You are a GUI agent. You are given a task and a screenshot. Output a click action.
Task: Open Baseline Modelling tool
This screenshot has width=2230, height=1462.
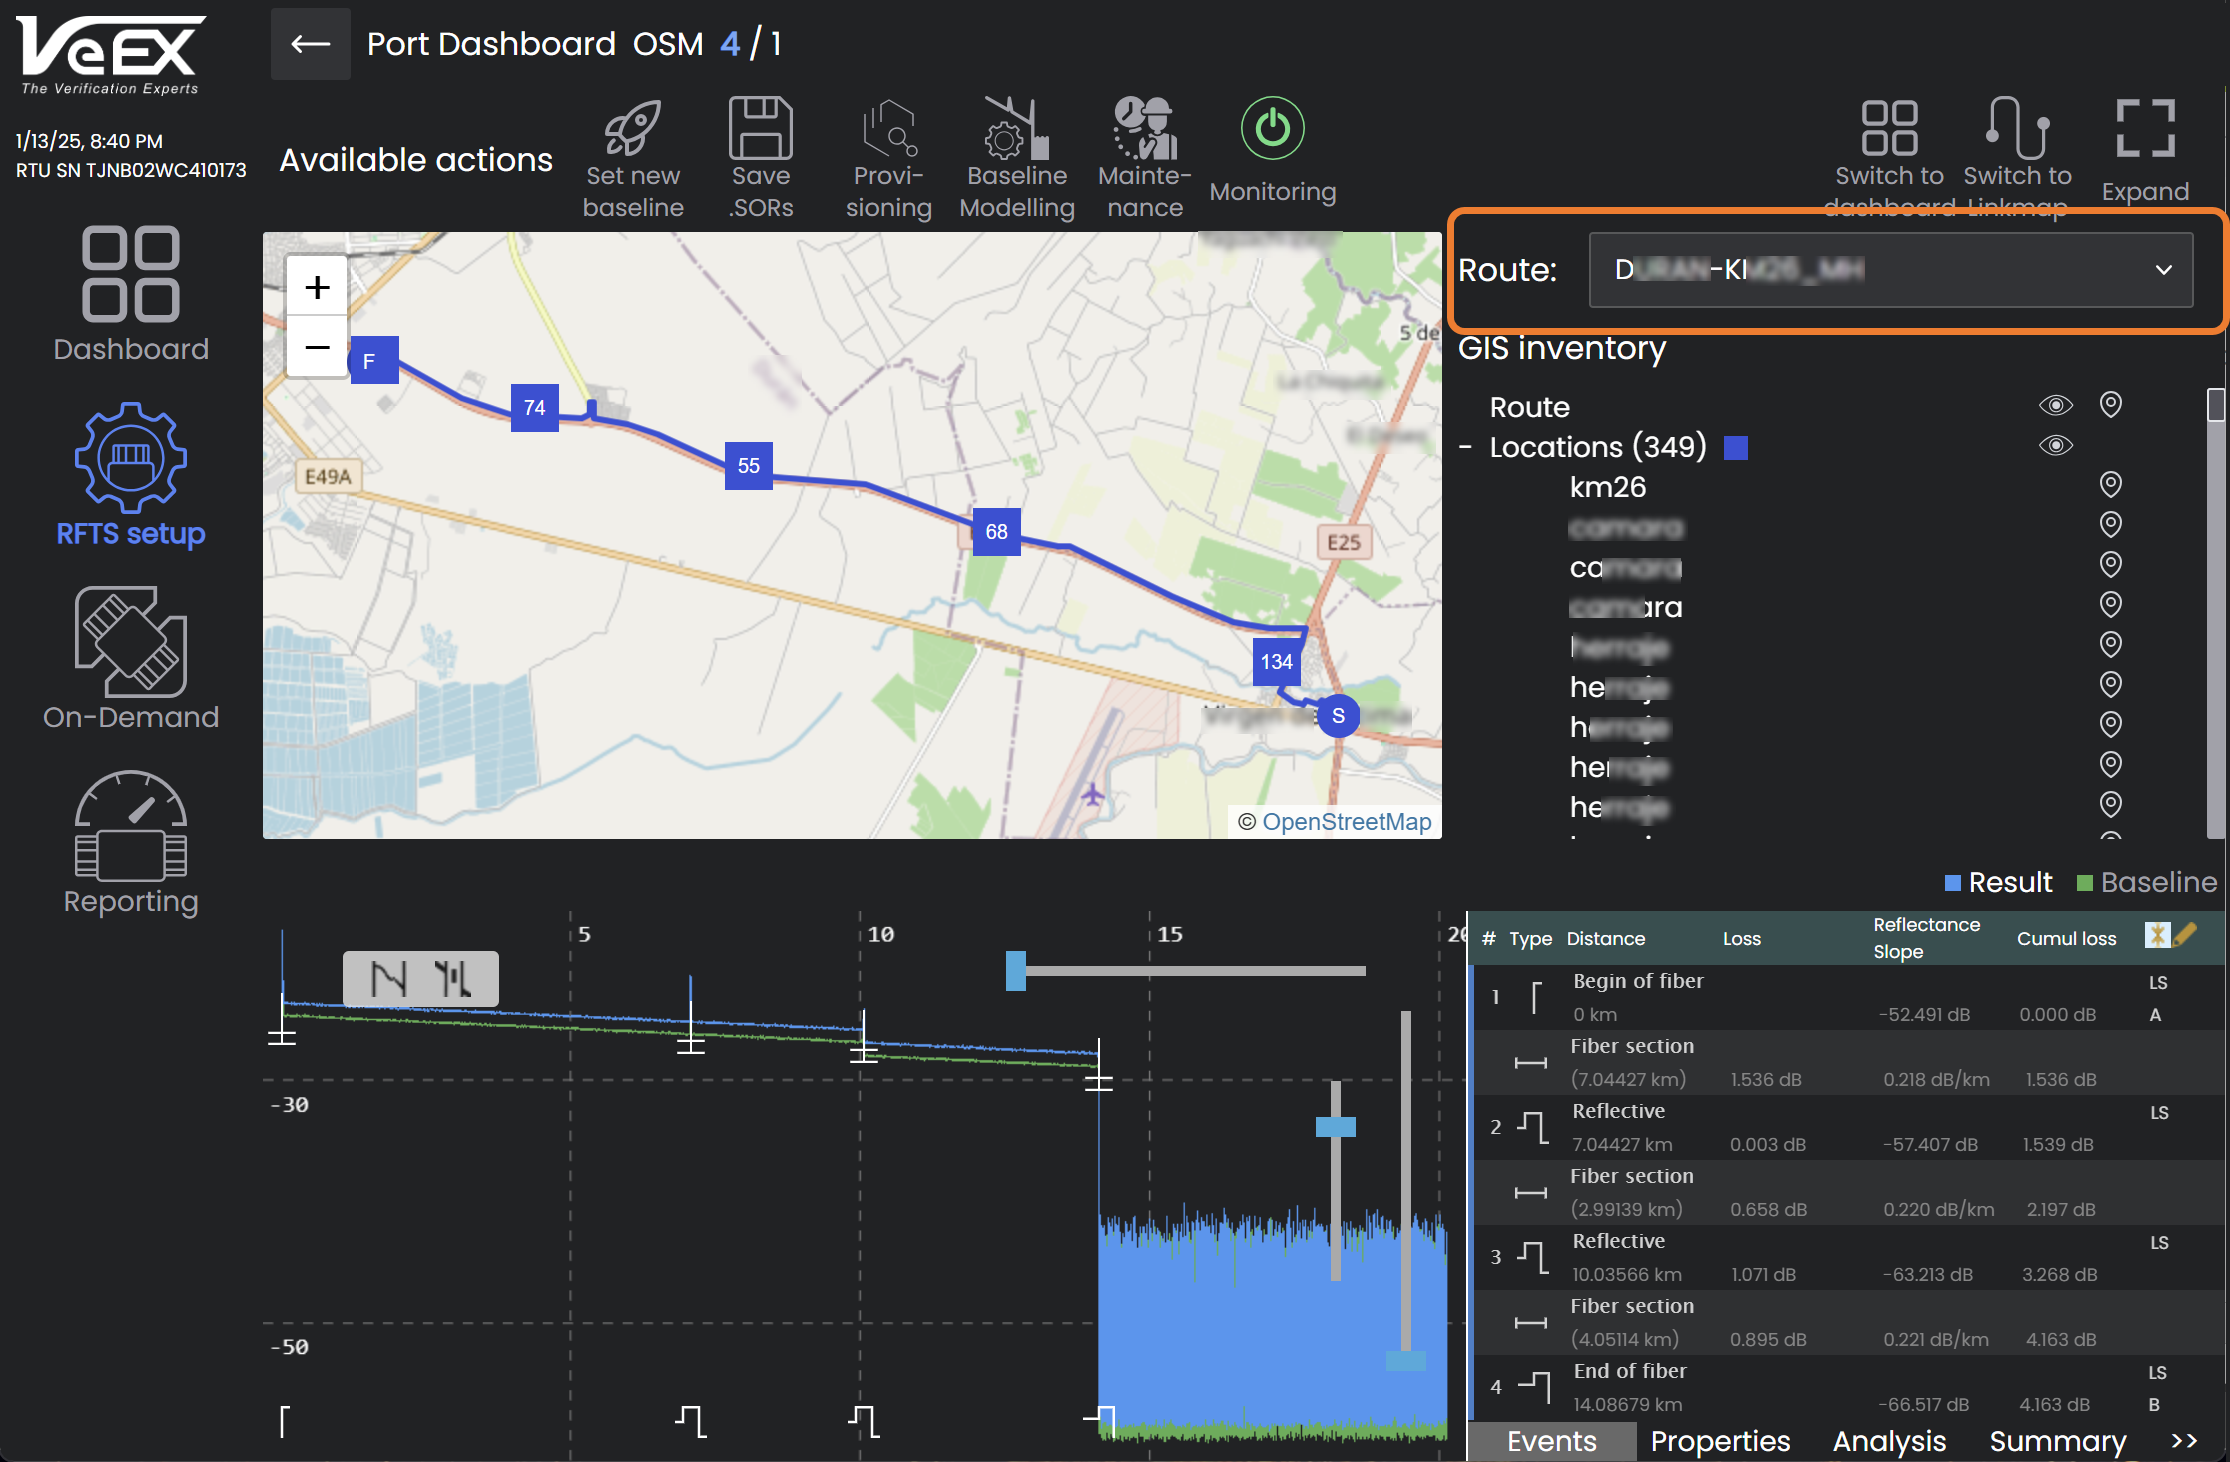[x=1016, y=129]
